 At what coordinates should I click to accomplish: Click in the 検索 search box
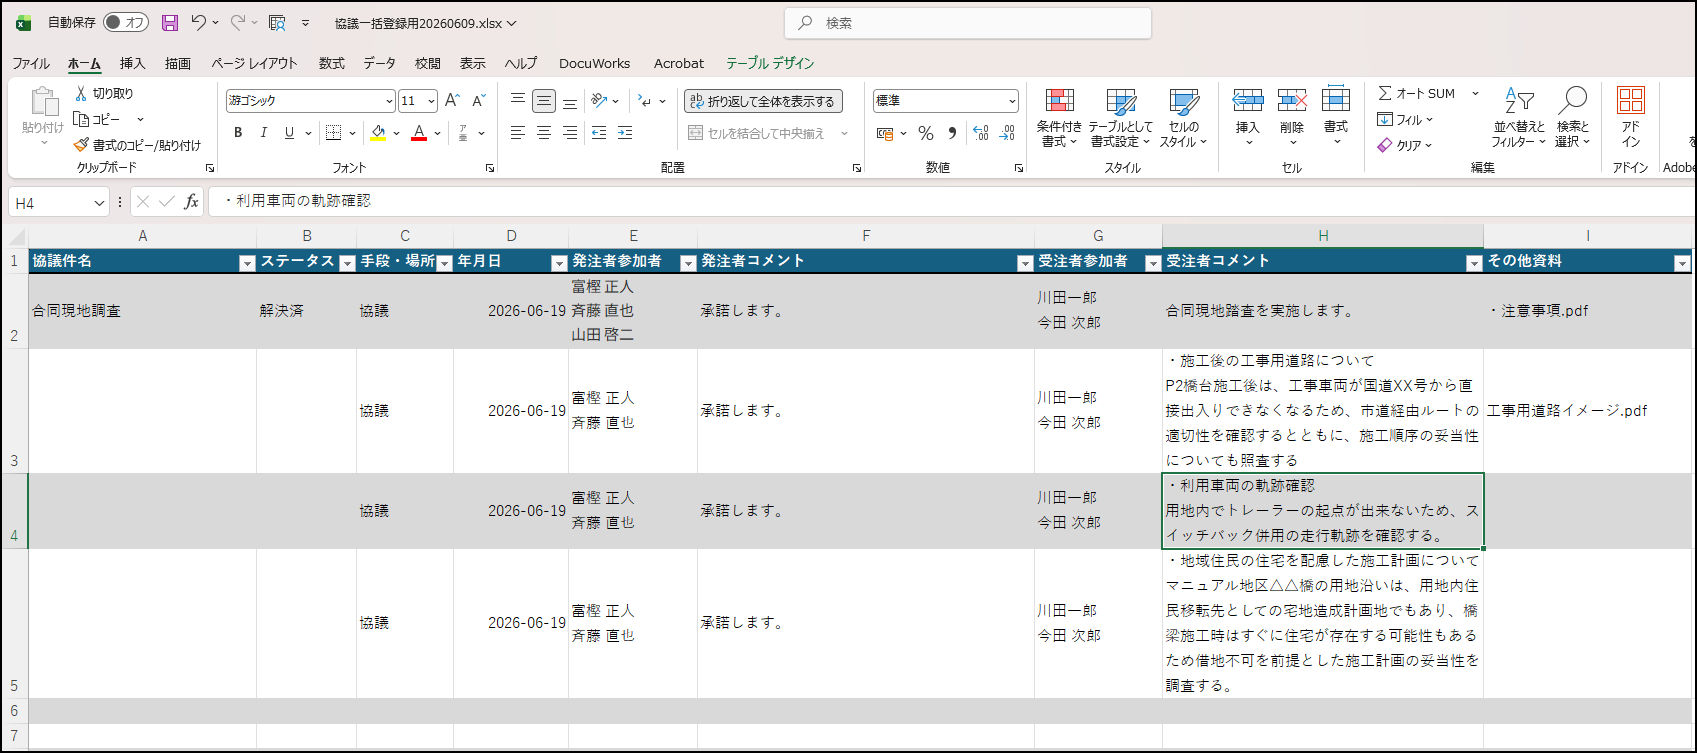click(968, 23)
